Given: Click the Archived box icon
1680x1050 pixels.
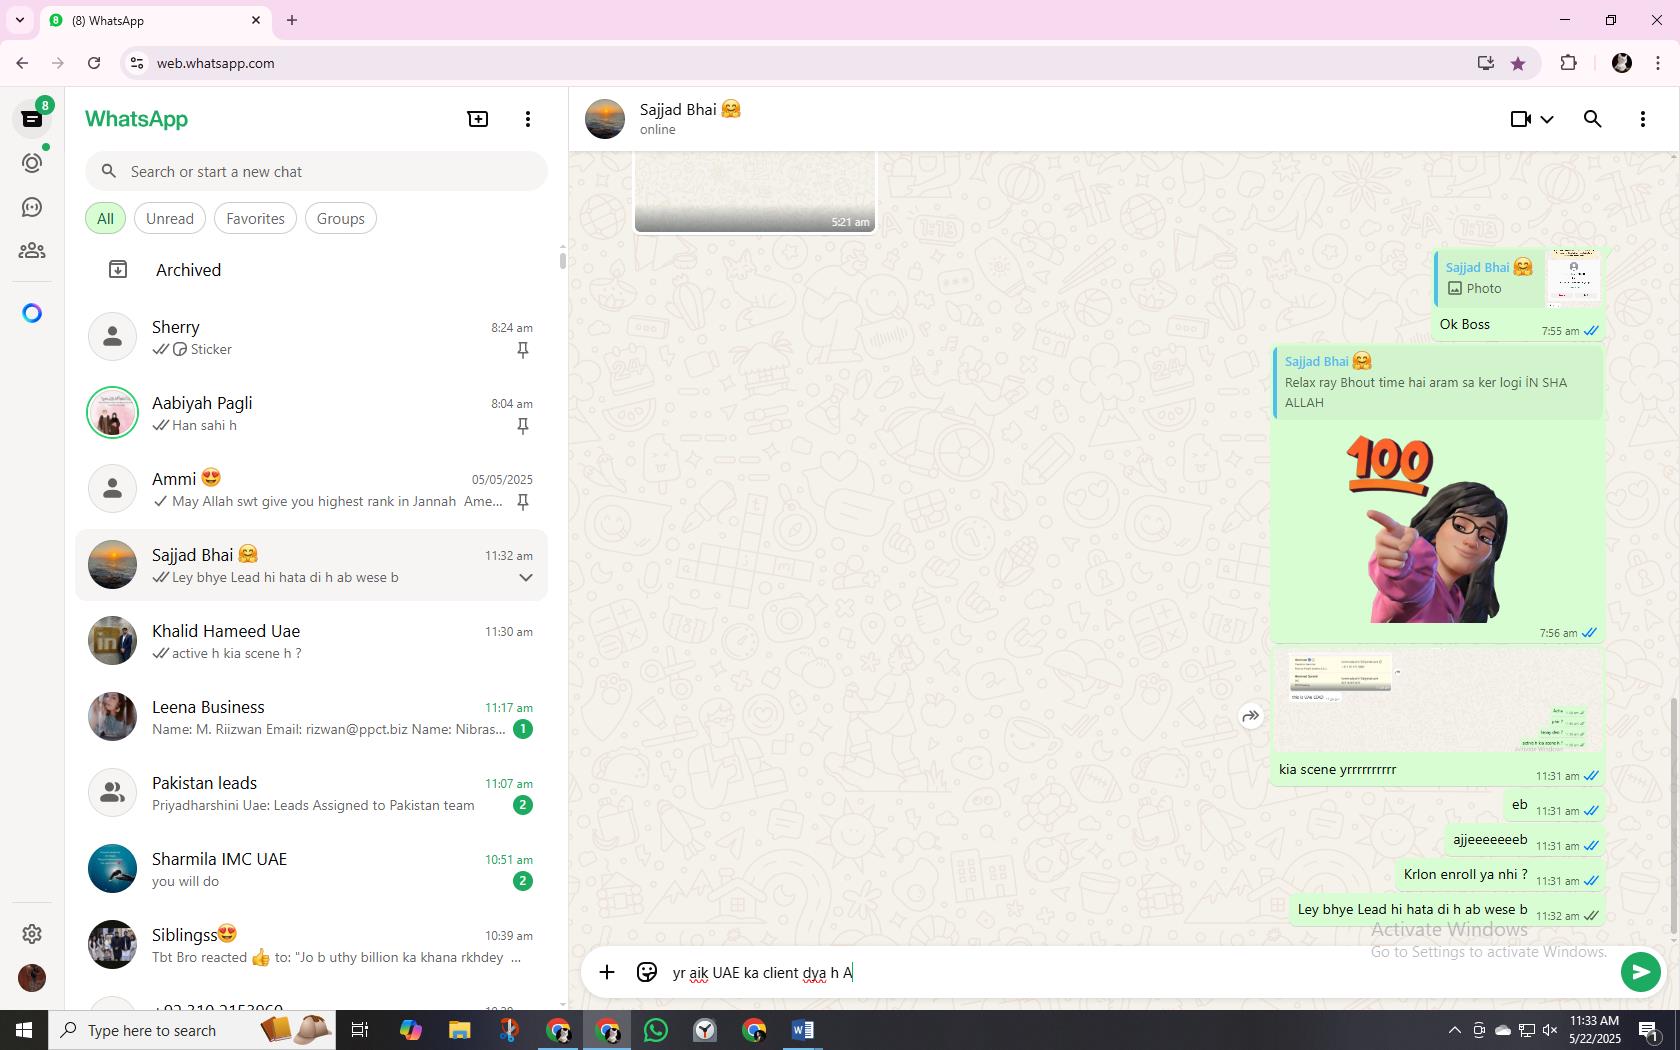Looking at the screenshot, I should point(118,270).
